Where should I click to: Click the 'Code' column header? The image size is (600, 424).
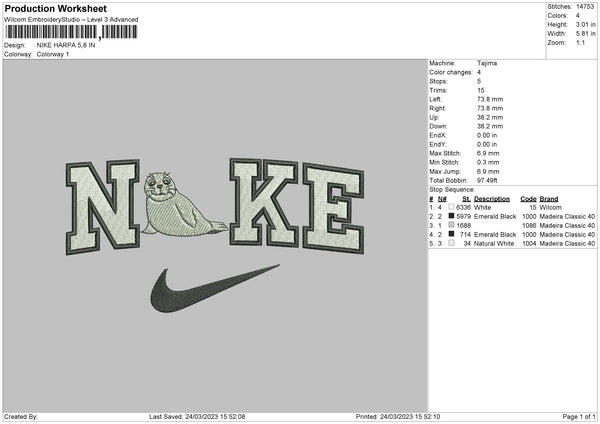point(528,199)
